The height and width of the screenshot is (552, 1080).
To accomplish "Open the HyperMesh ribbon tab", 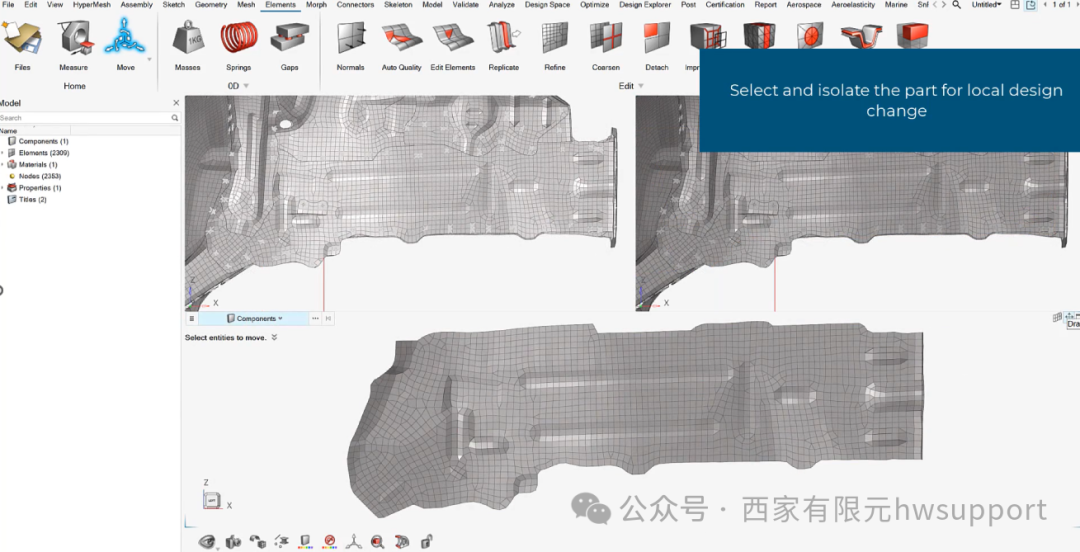I will (92, 5).
